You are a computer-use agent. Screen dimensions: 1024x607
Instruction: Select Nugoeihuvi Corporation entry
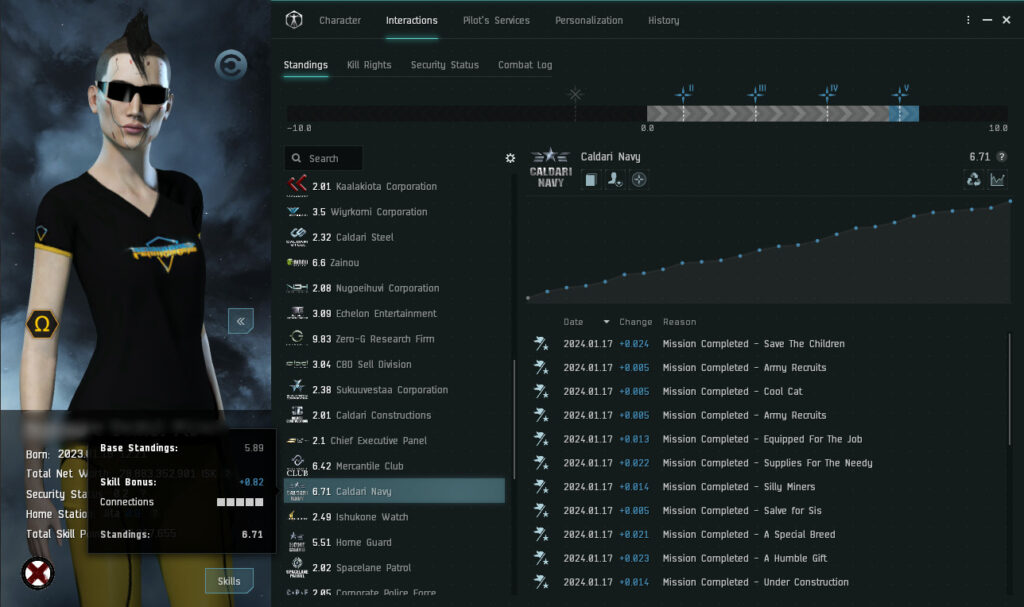(x=394, y=288)
